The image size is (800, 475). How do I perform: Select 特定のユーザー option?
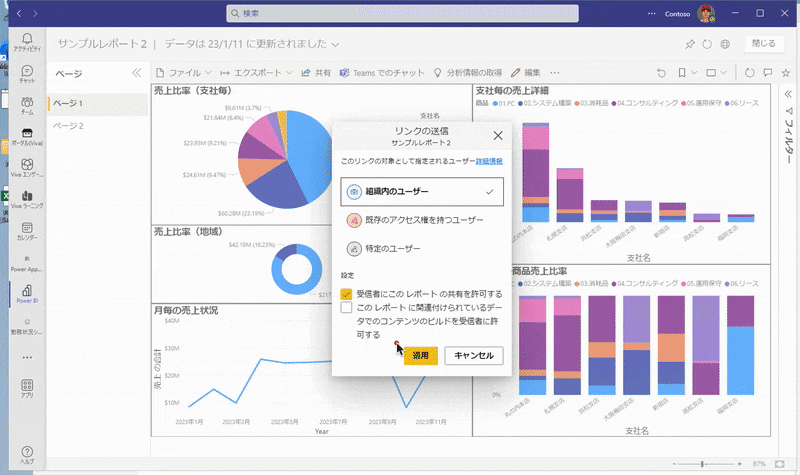422,248
